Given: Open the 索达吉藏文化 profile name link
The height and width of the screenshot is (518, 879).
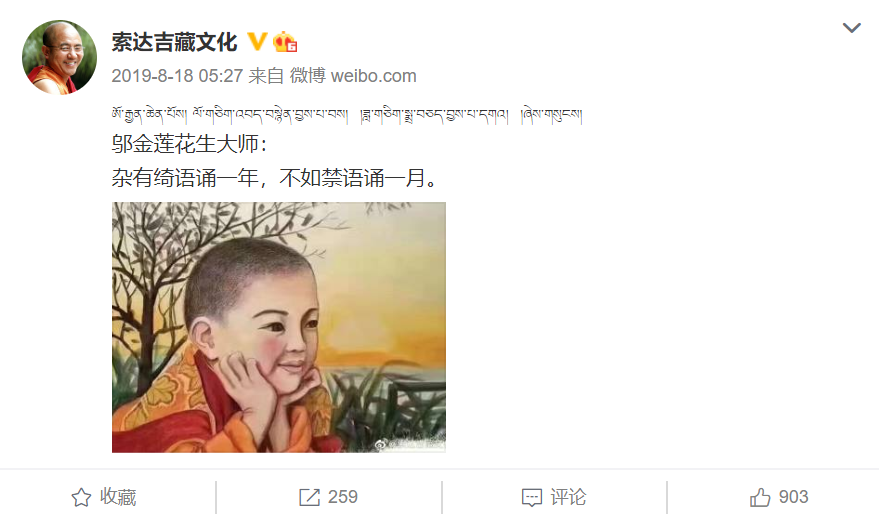Looking at the screenshot, I should pyautogui.click(x=174, y=42).
